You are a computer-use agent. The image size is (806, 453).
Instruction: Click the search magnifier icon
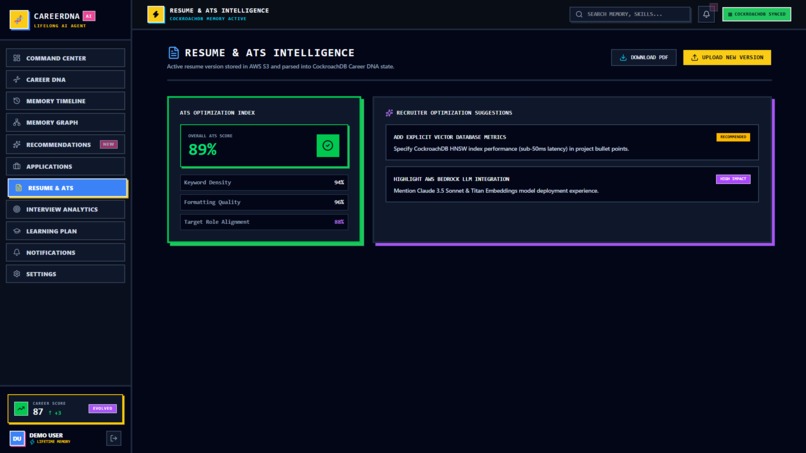(x=579, y=14)
